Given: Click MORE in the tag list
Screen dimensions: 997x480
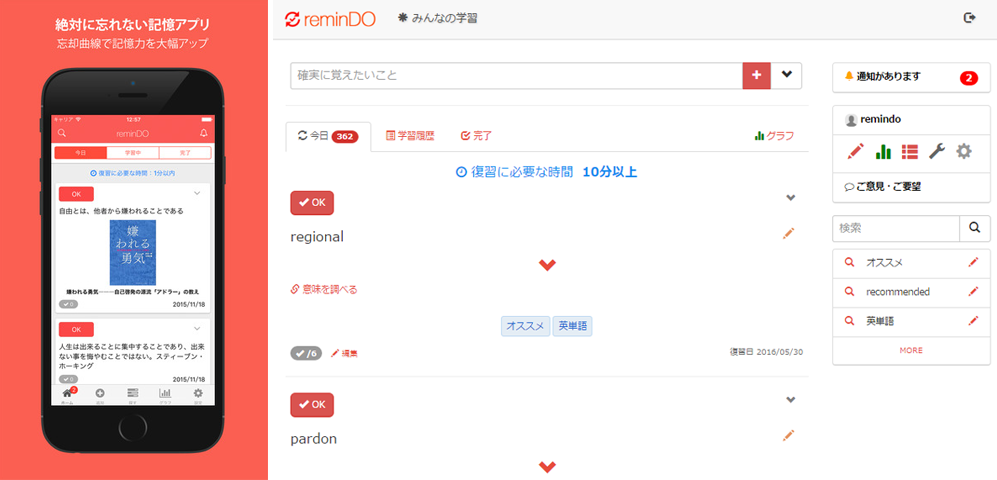Looking at the screenshot, I should click(x=911, y=350).
